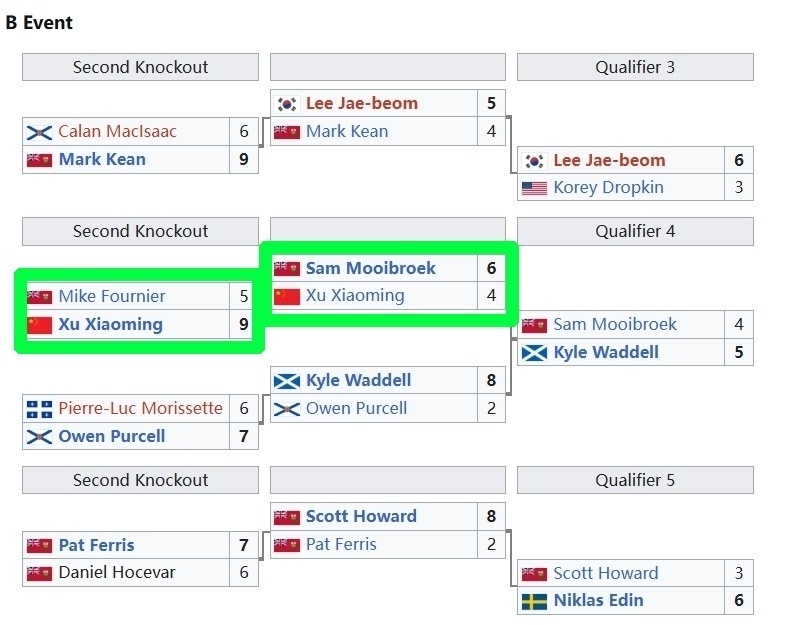Click the Nova Scotia flag beside Calan MacIsaac

tap(39, 132)
